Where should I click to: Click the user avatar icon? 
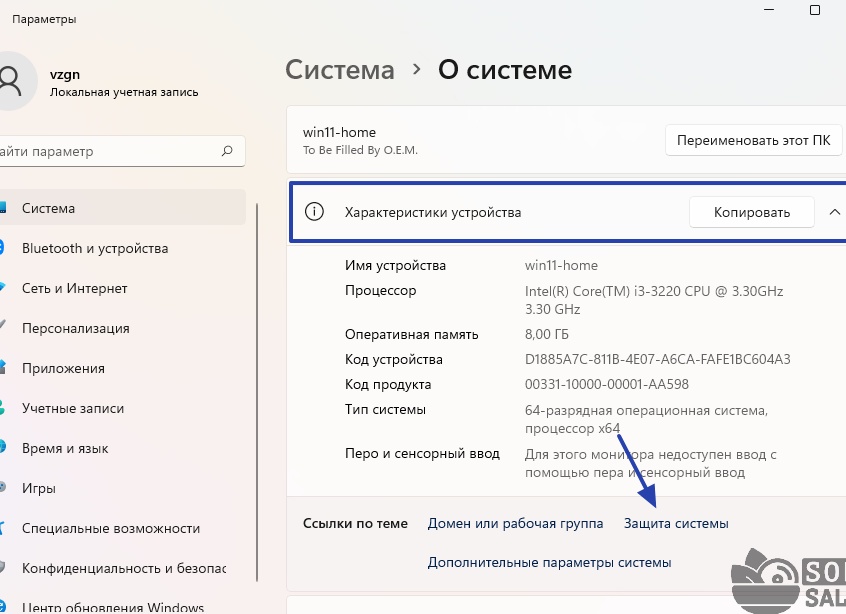[12, 81]
